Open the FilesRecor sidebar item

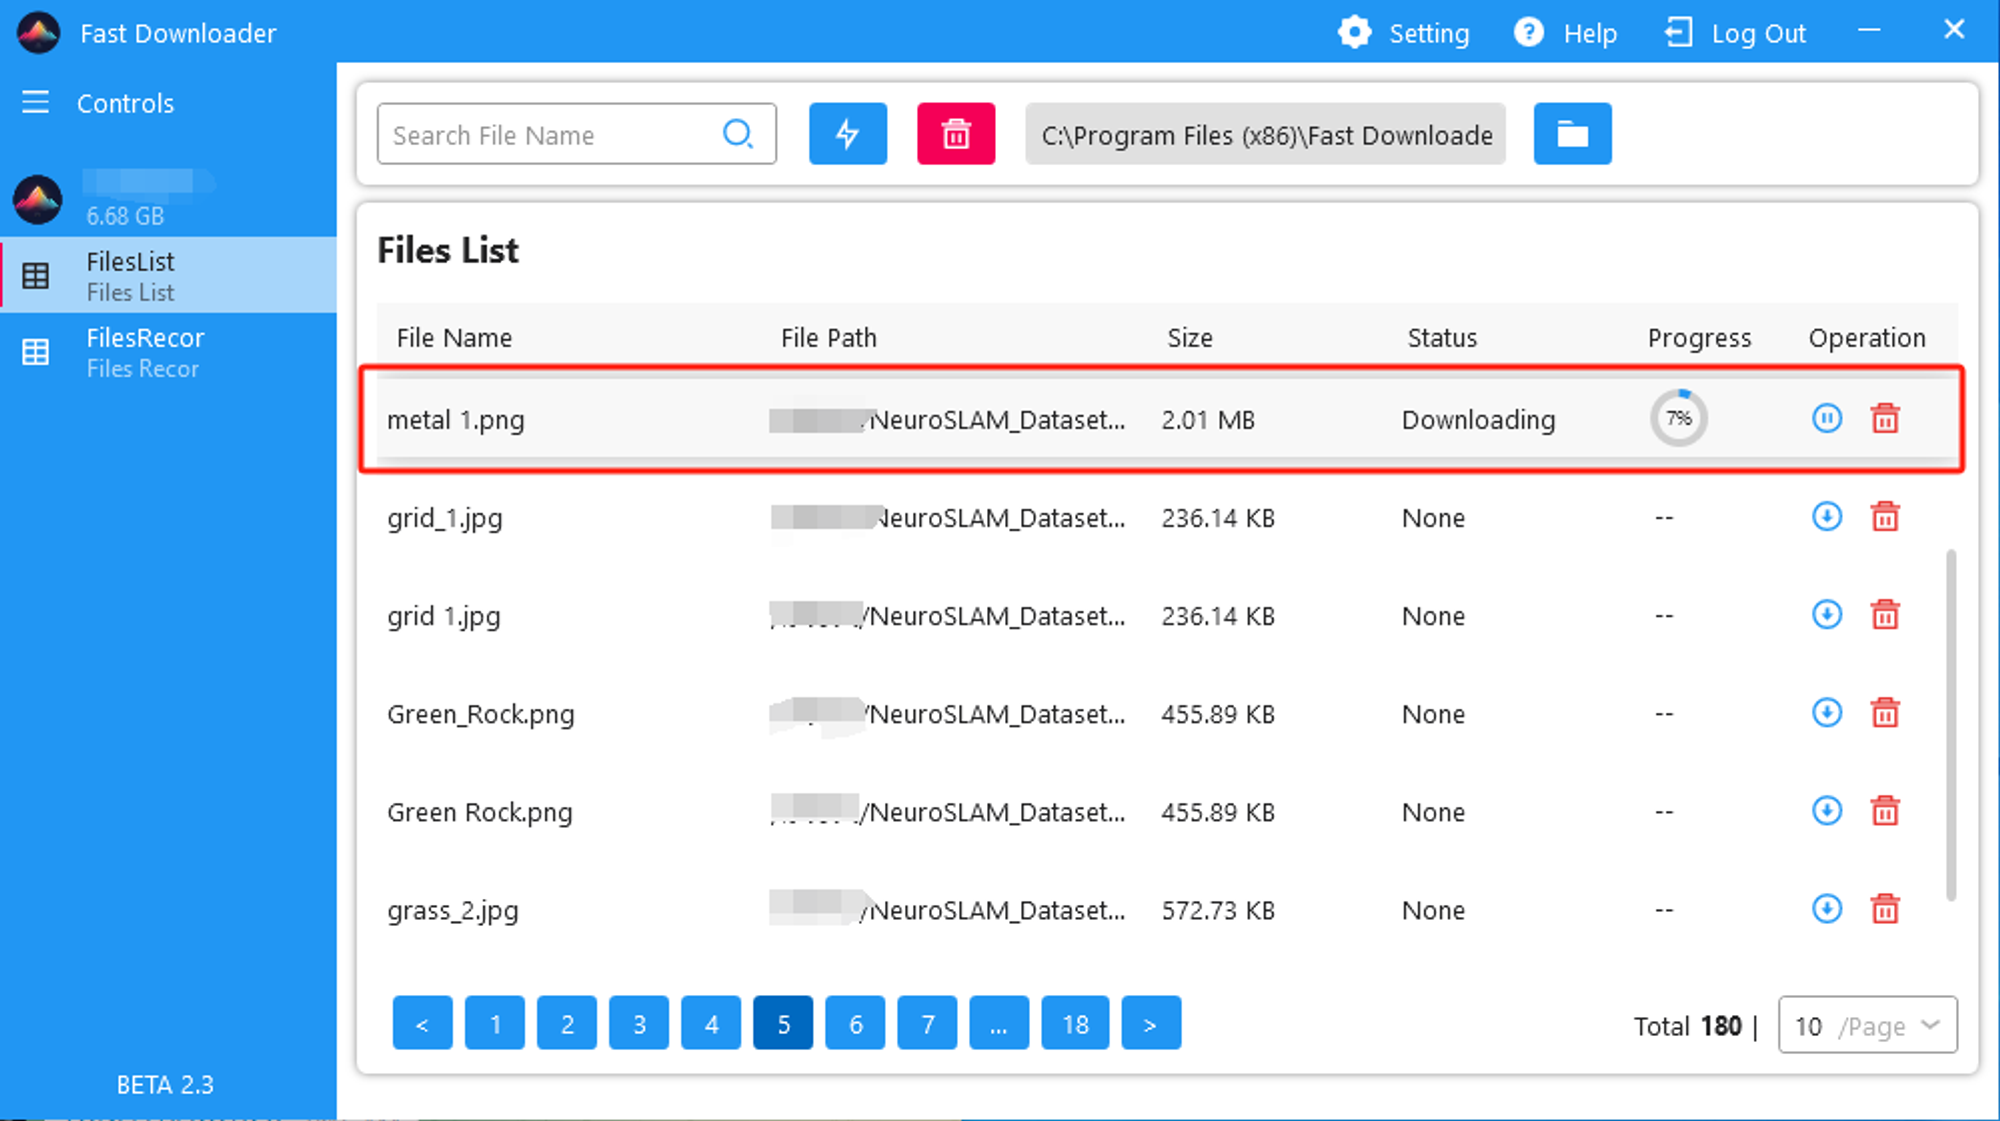point(168,352)
